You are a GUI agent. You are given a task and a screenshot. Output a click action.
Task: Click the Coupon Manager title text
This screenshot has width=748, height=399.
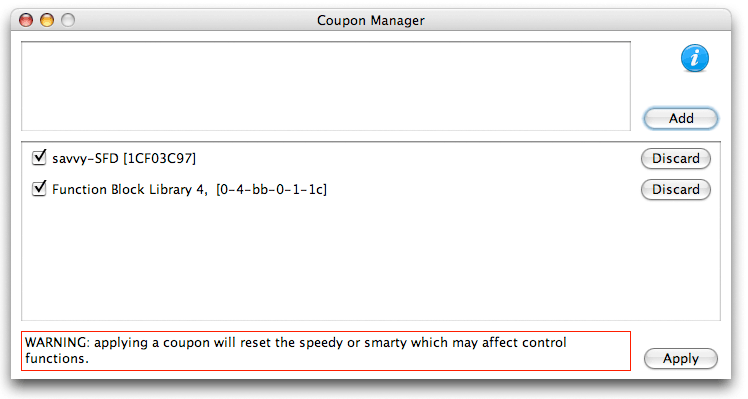tap(371, 21)
